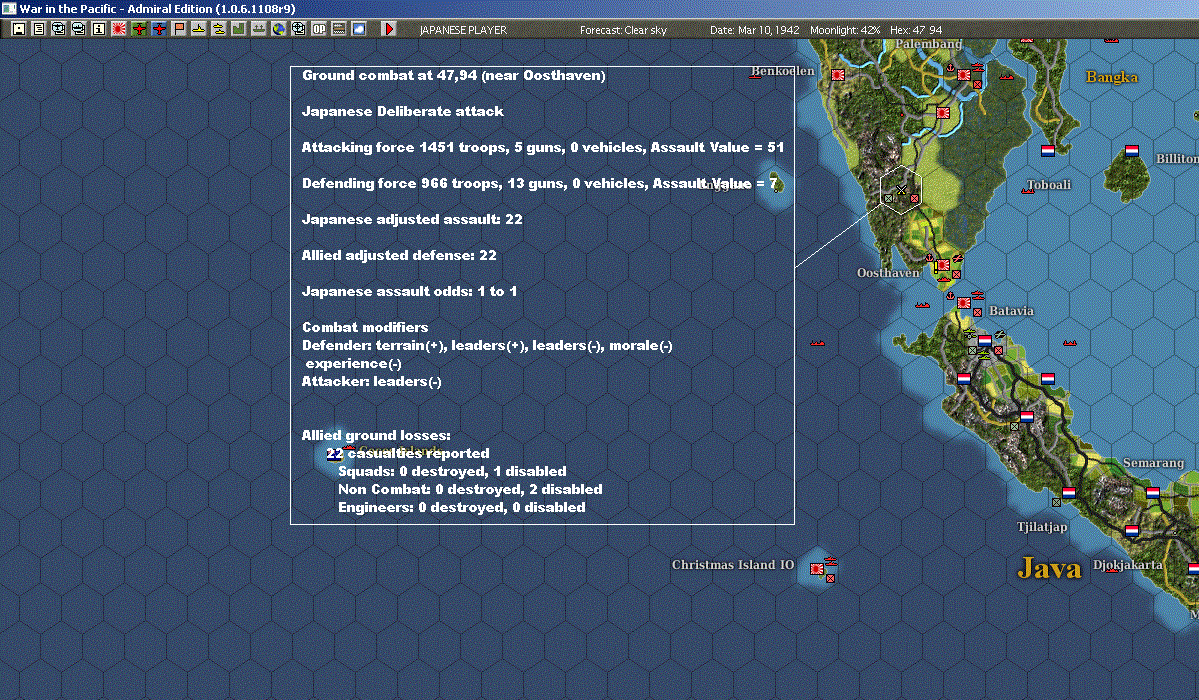Click the globe toolbar icon

tap(279, 29)
